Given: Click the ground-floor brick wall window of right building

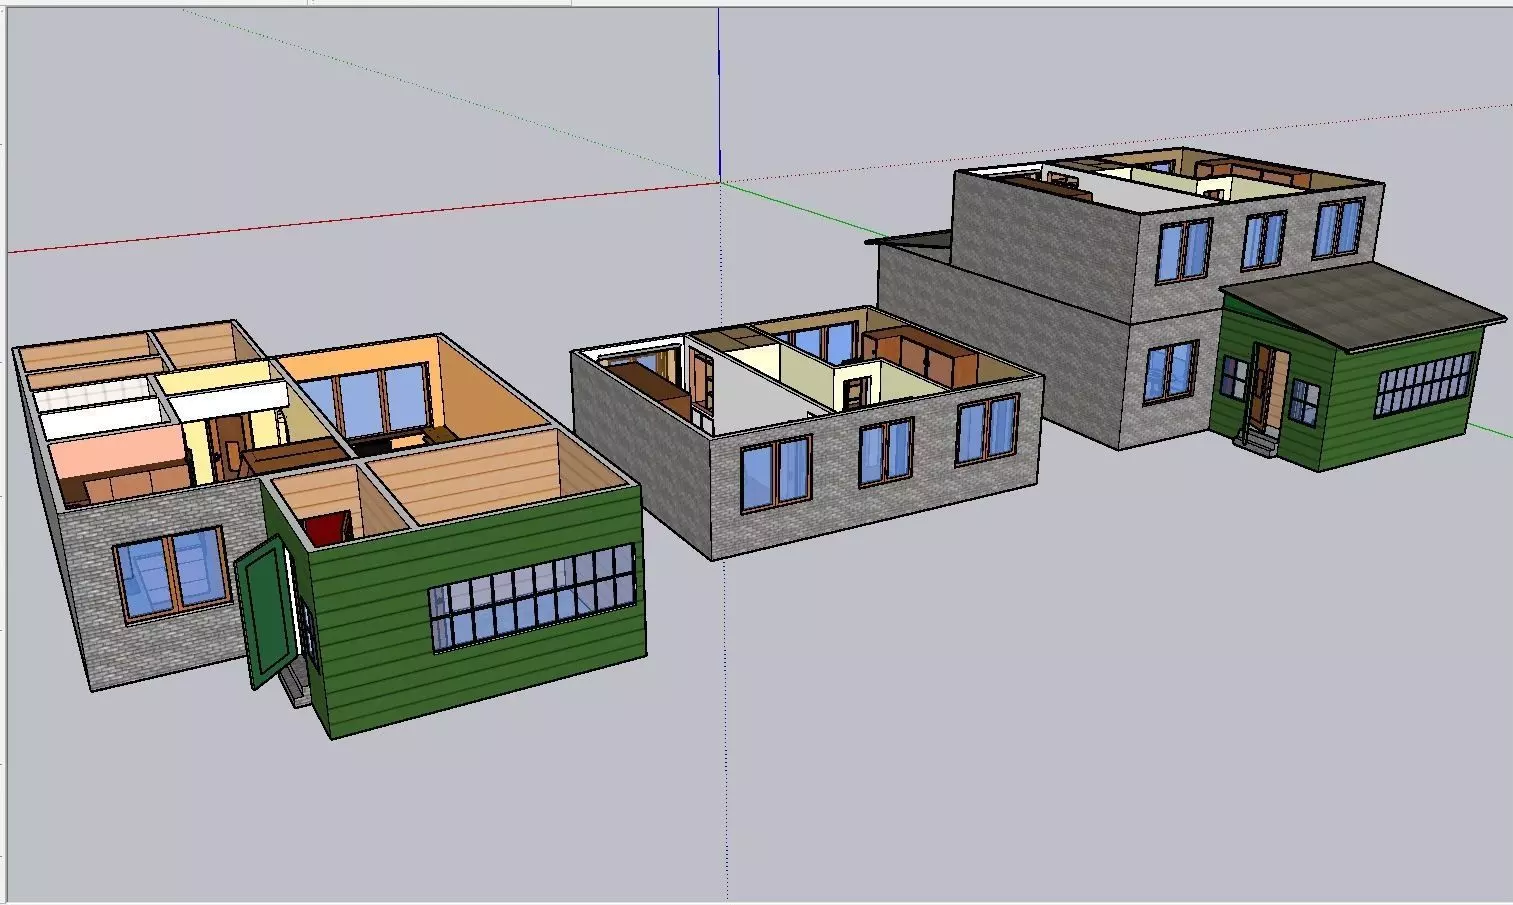Looking at the screenshot, I should pyautogui.click(x=1170, y=373).
